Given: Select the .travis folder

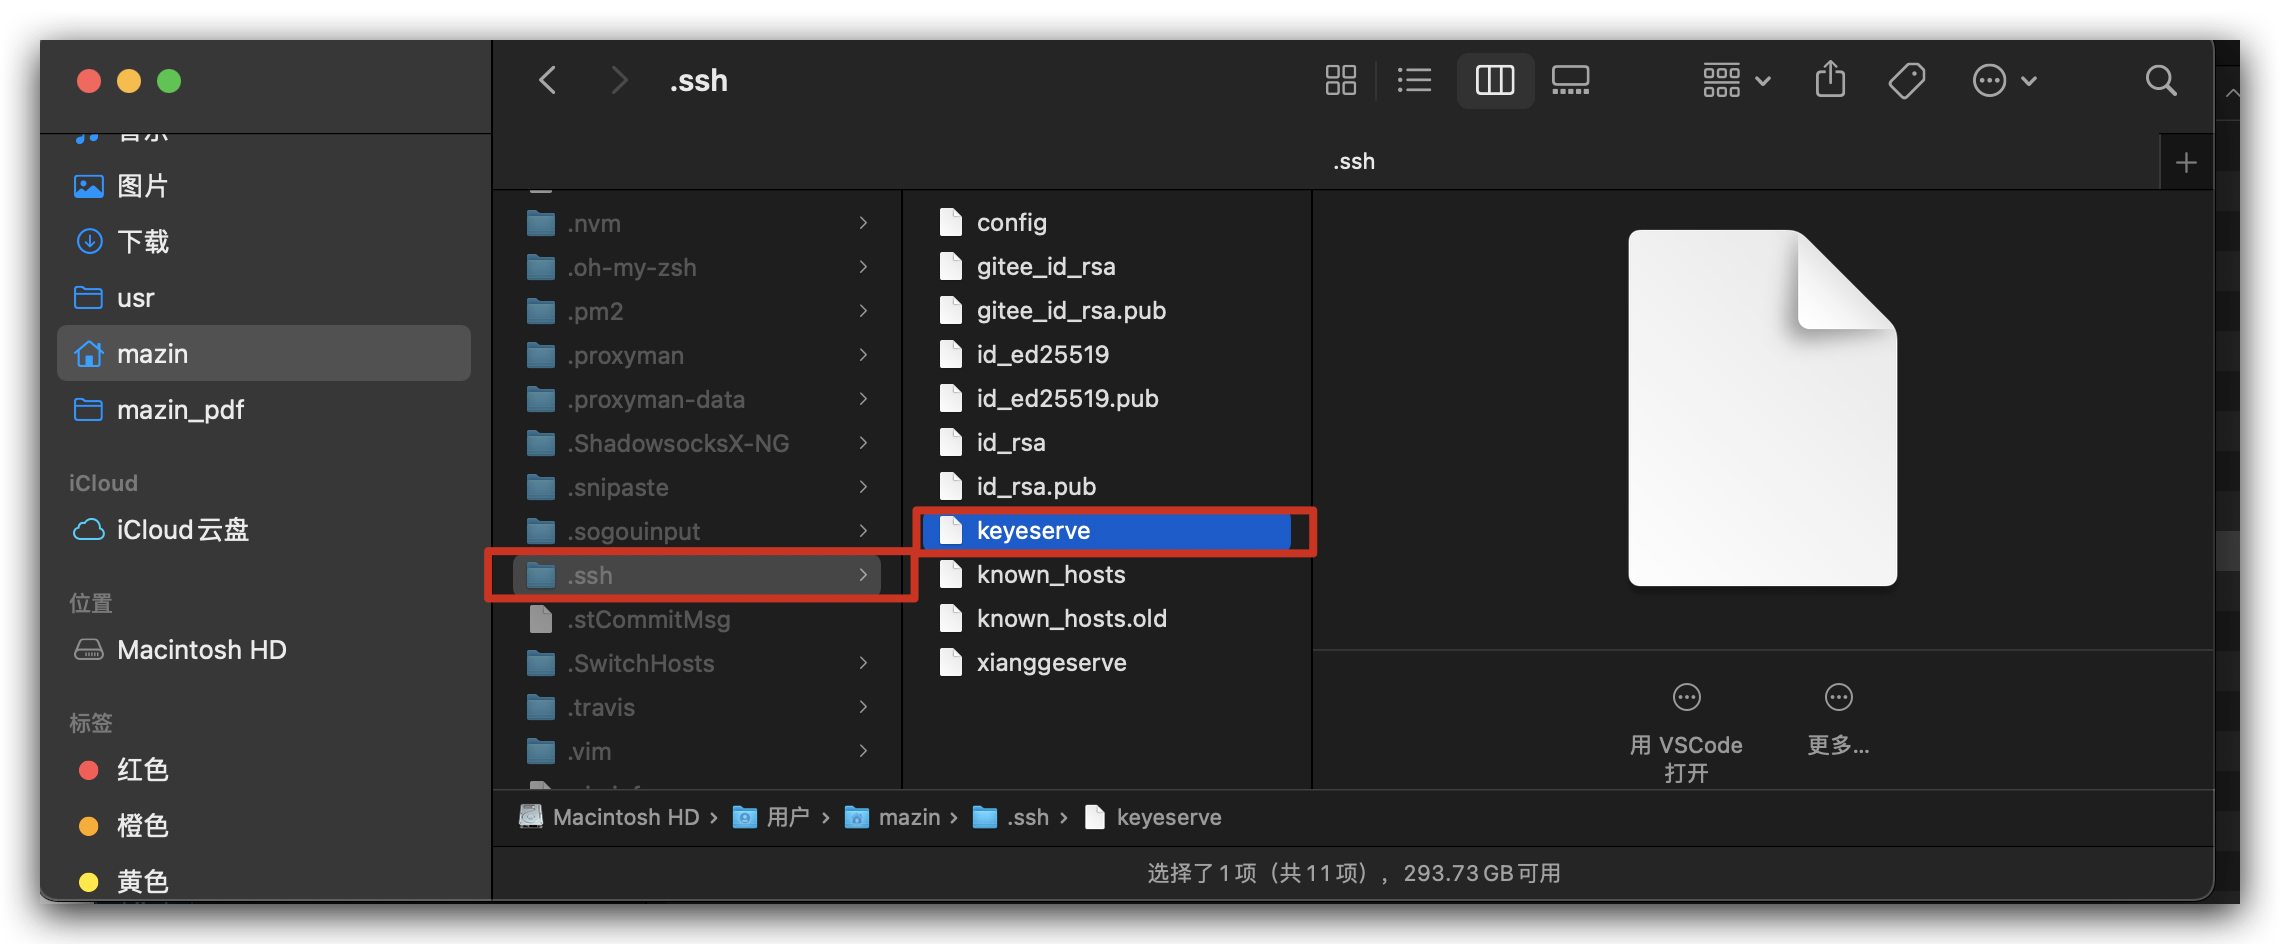Looking at the screenshot, I should [x=697, y=707].
